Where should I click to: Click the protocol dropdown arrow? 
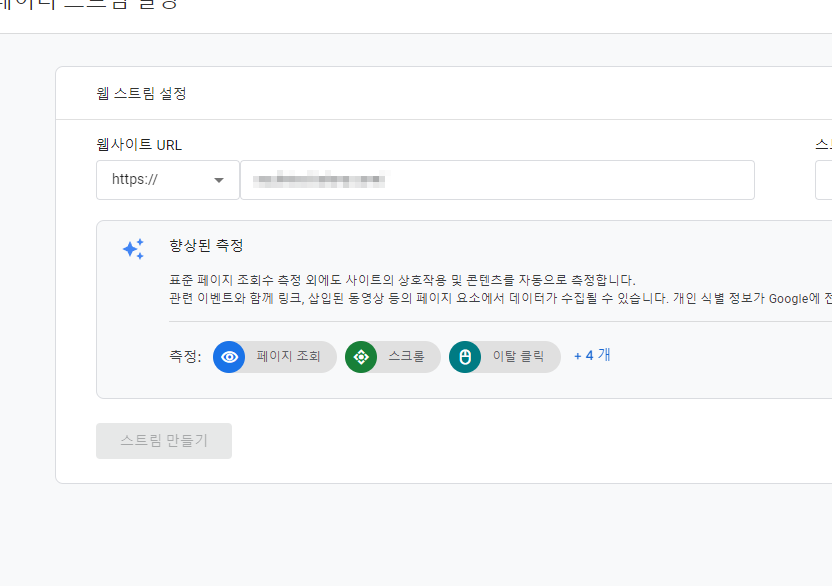coord(219,180)
